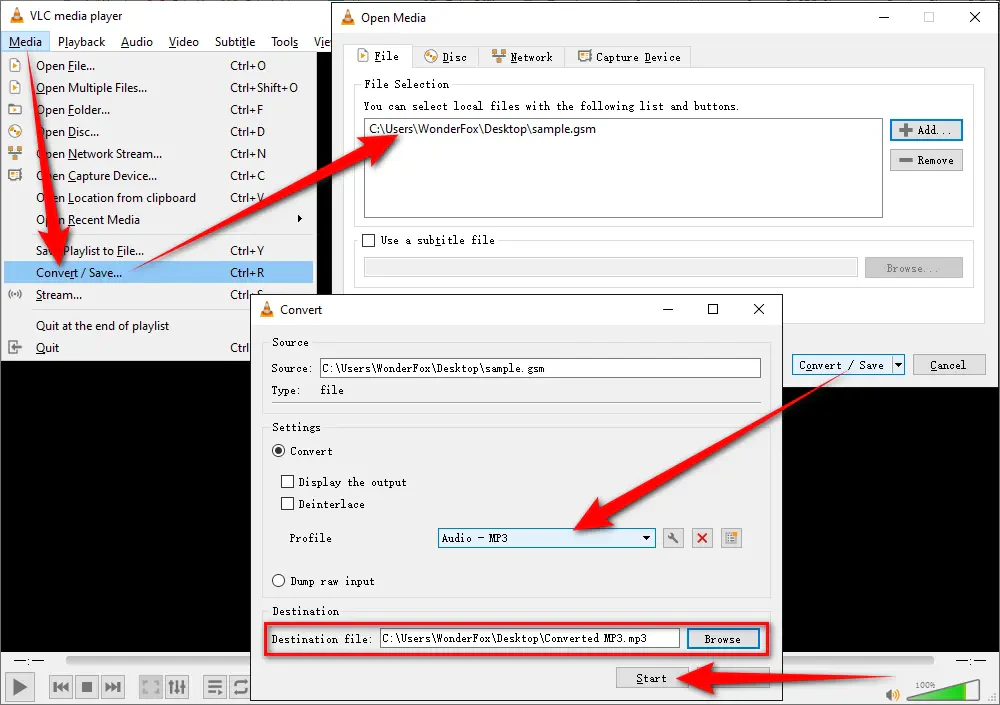Viewport: 1000px width, 705px height.
Task: Edit selected profile with wrench icon
Action: tap(673, 538)
